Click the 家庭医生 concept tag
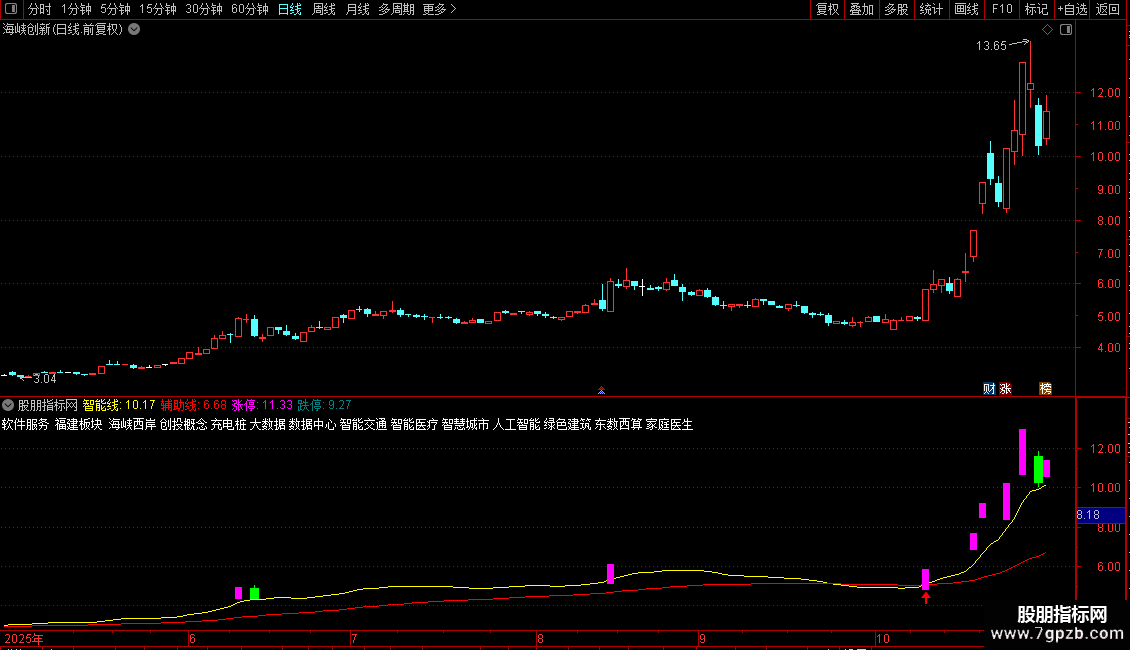This screenshot has height=650, width=1130. point(669,424)
